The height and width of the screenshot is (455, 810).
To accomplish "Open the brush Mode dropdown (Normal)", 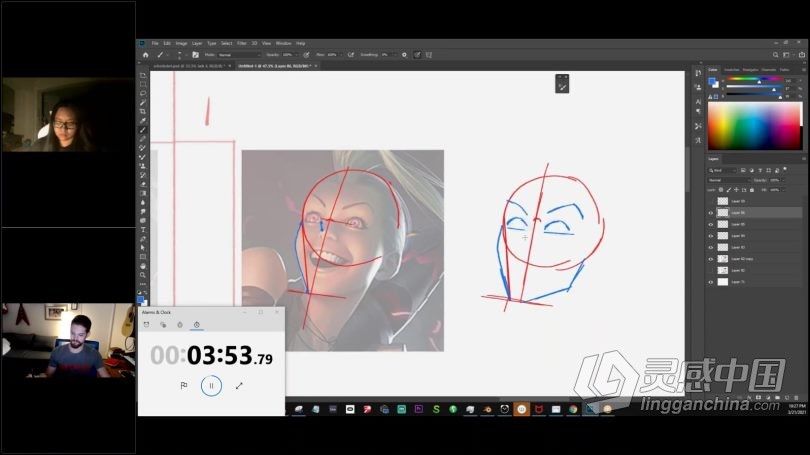I will point(239,55).
